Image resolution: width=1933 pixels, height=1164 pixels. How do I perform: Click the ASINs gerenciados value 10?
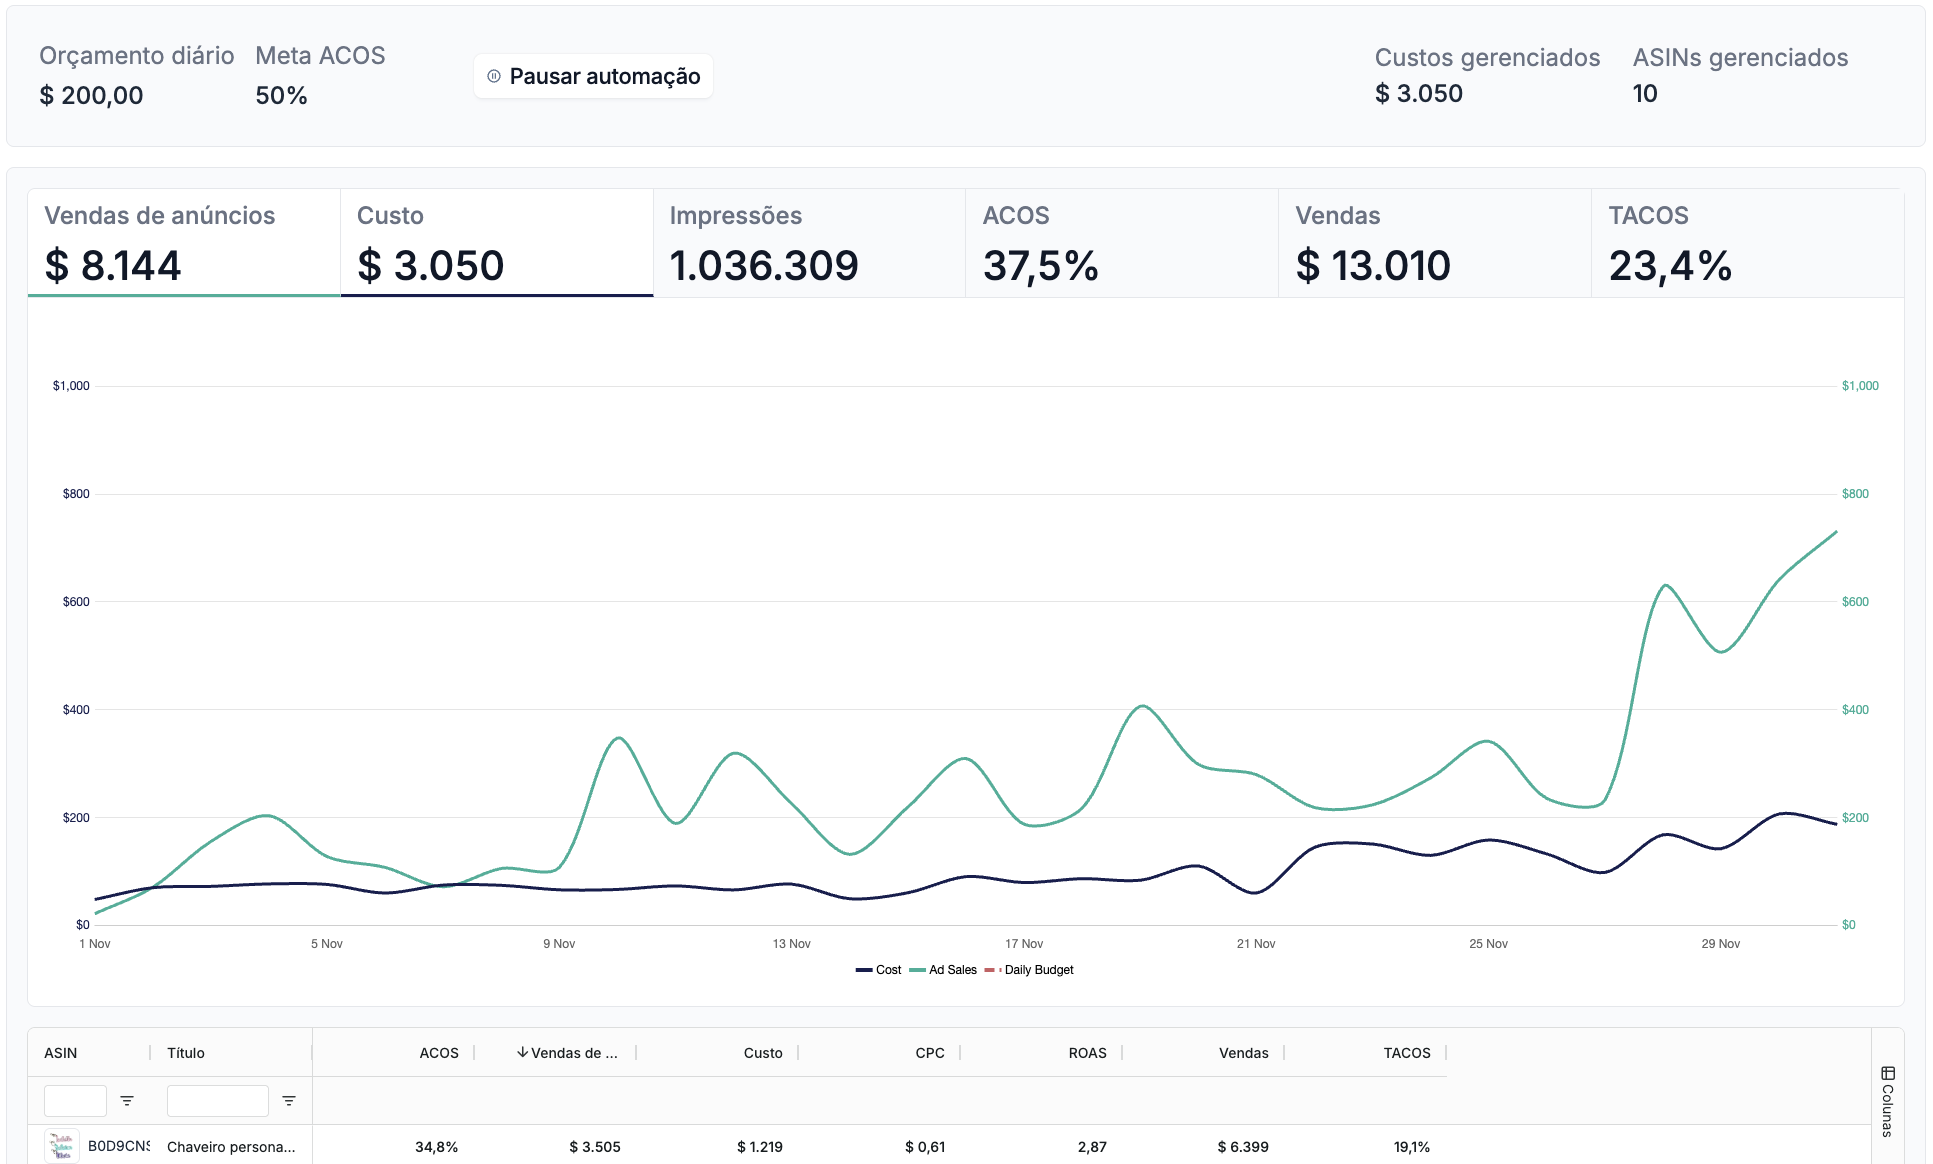tap(1645, 93)
